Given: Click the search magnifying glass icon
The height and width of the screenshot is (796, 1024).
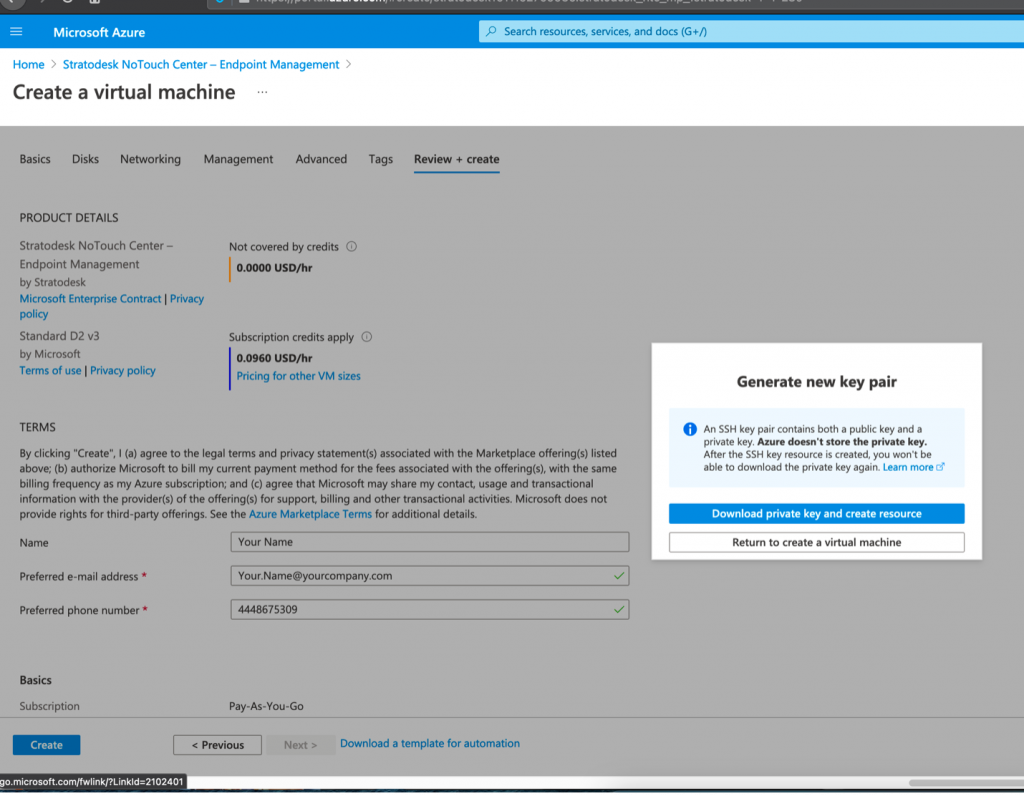Looking at the screenshot, I should 489,31.
